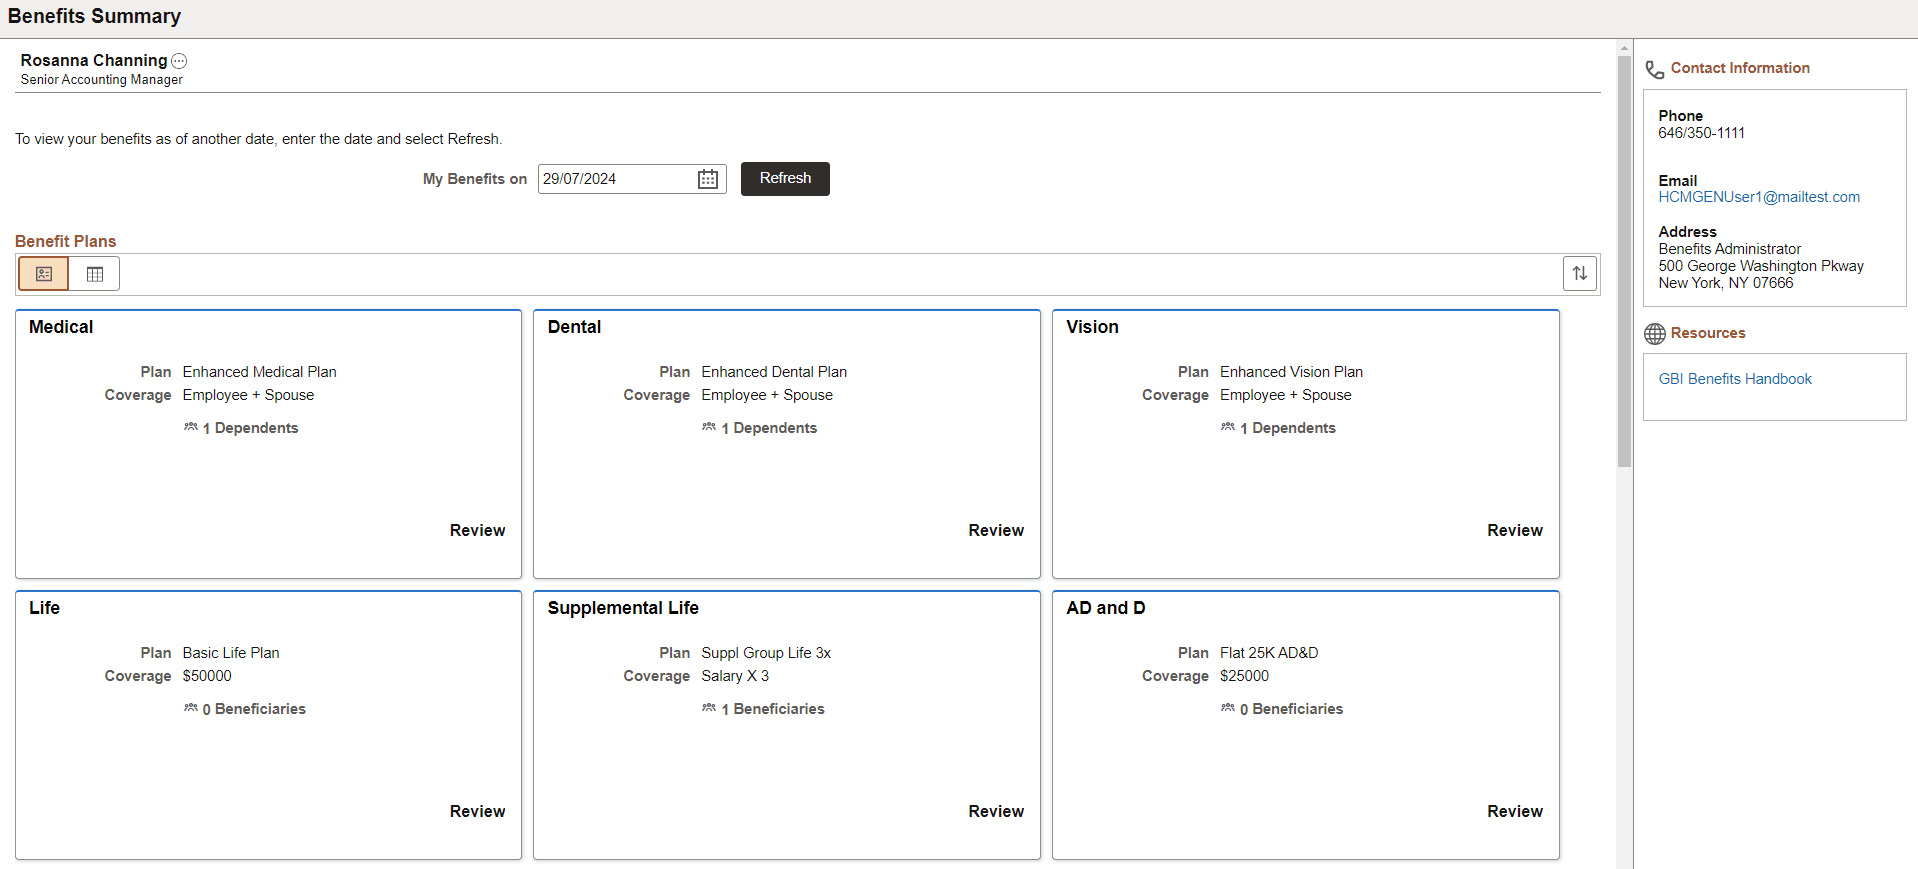Click '1 Dependents' in Vision card
This screenshot has width=1918, height=869.
(x=1288, y=428)
